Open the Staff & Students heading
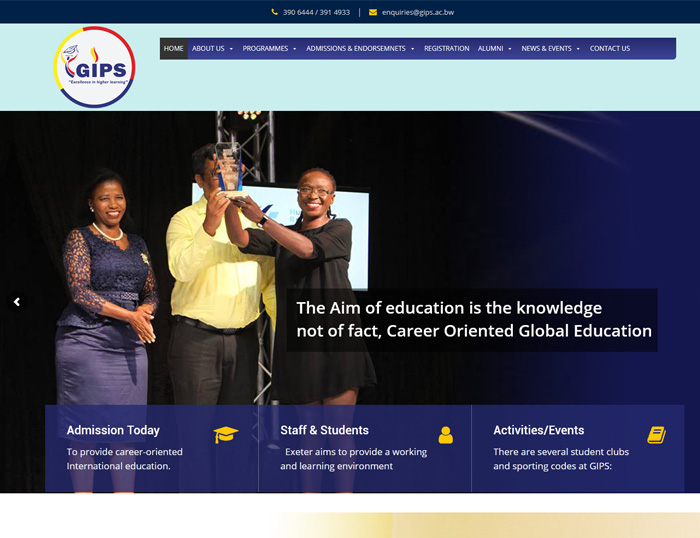 tap(324, 430)
